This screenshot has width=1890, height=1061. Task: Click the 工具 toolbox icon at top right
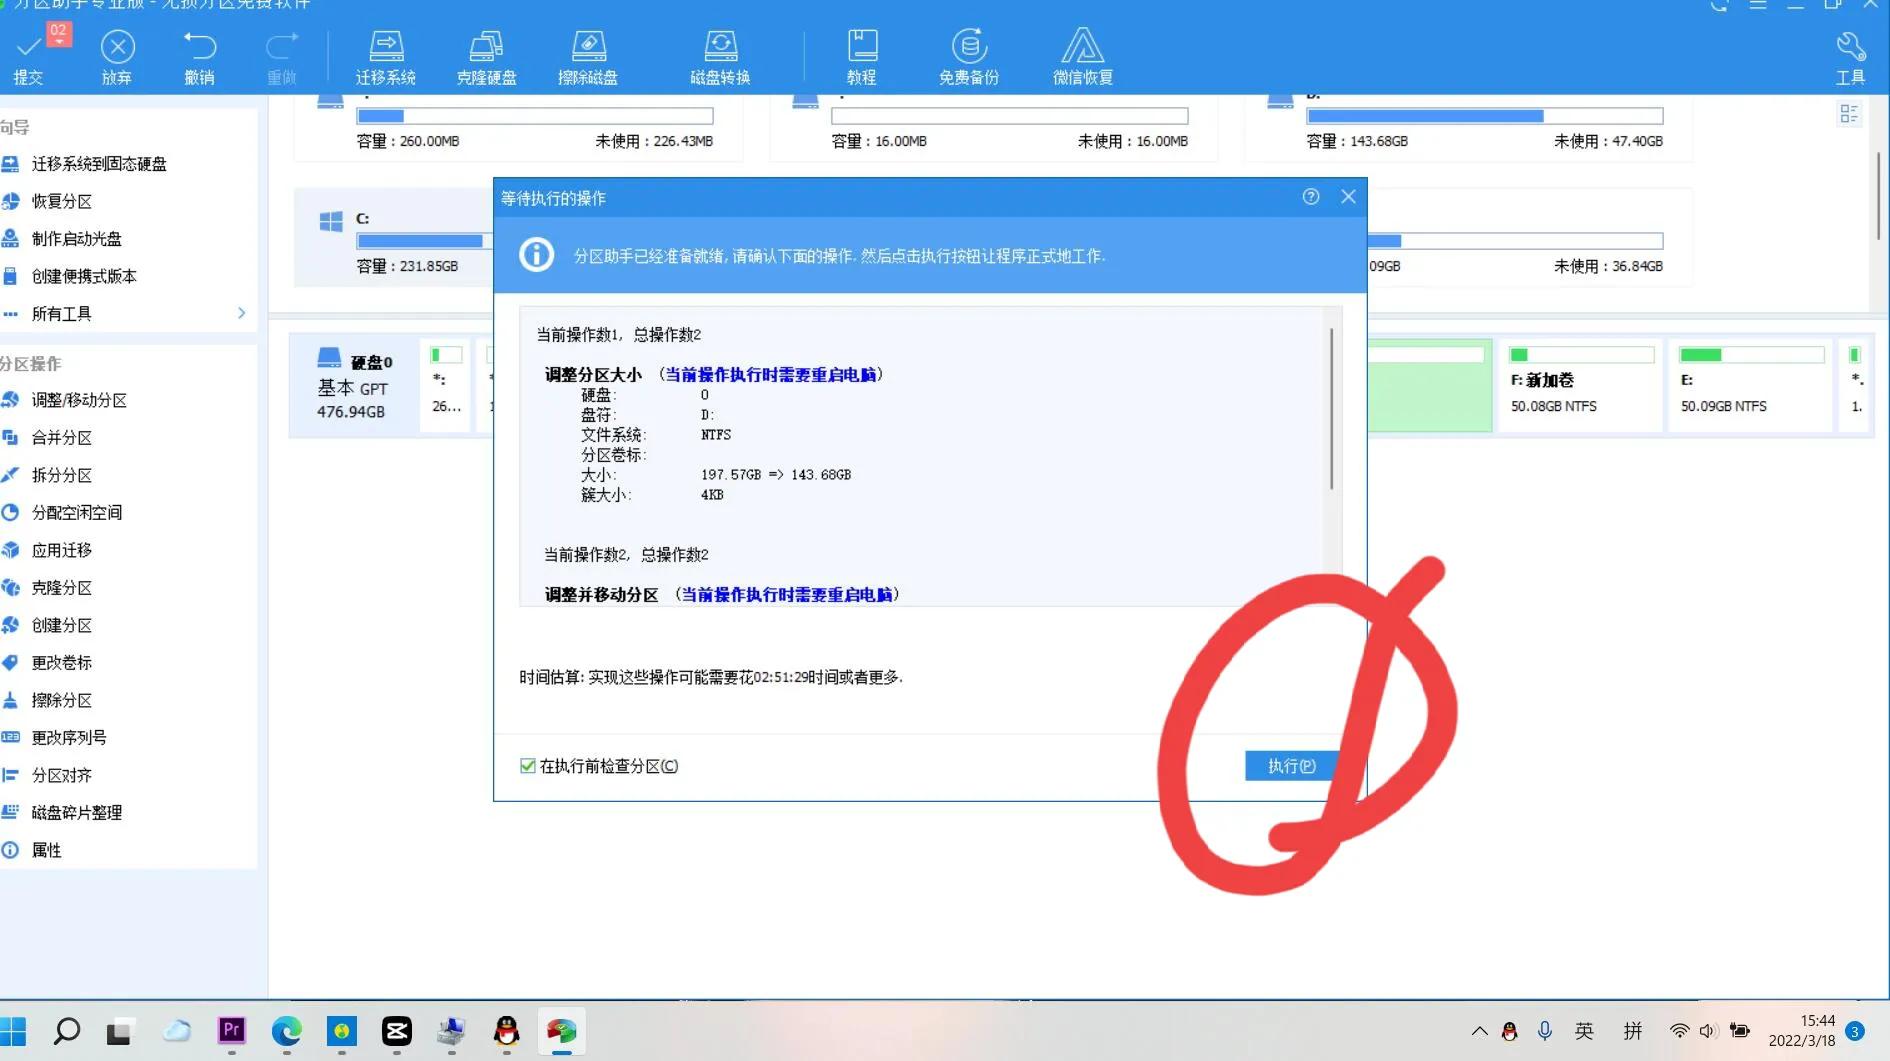pyautogui.click(x=1849, y=55)
